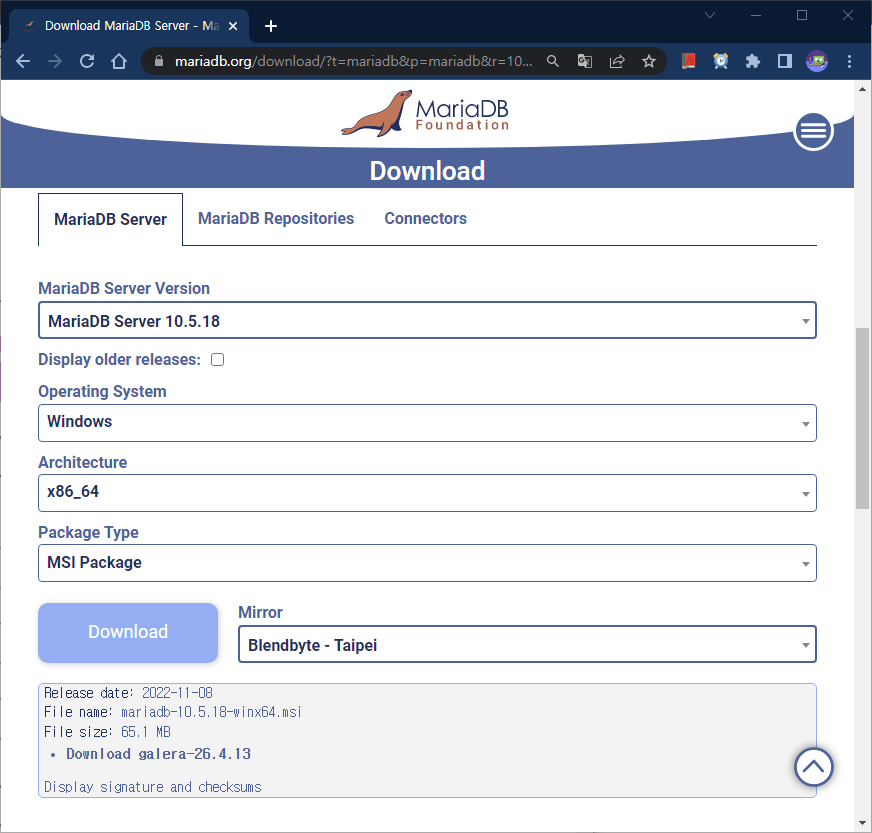Screen dimensions: 872x833
Task: Open the MariaDB Server Version dropdown
Action: pyautogui.click(x=427, y=320)
